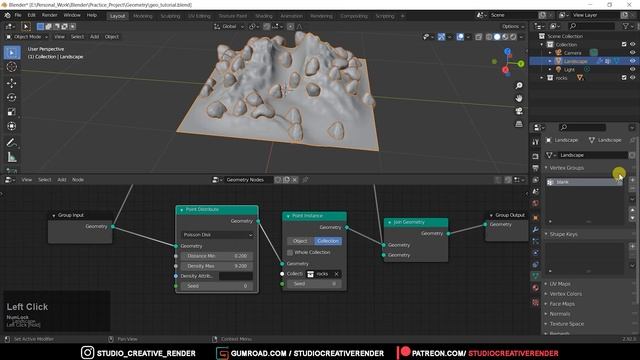This screenshot has height=360, width=640.
Task: Switch perspective/orthographic grid icon
Action: [x=519, y=124]
